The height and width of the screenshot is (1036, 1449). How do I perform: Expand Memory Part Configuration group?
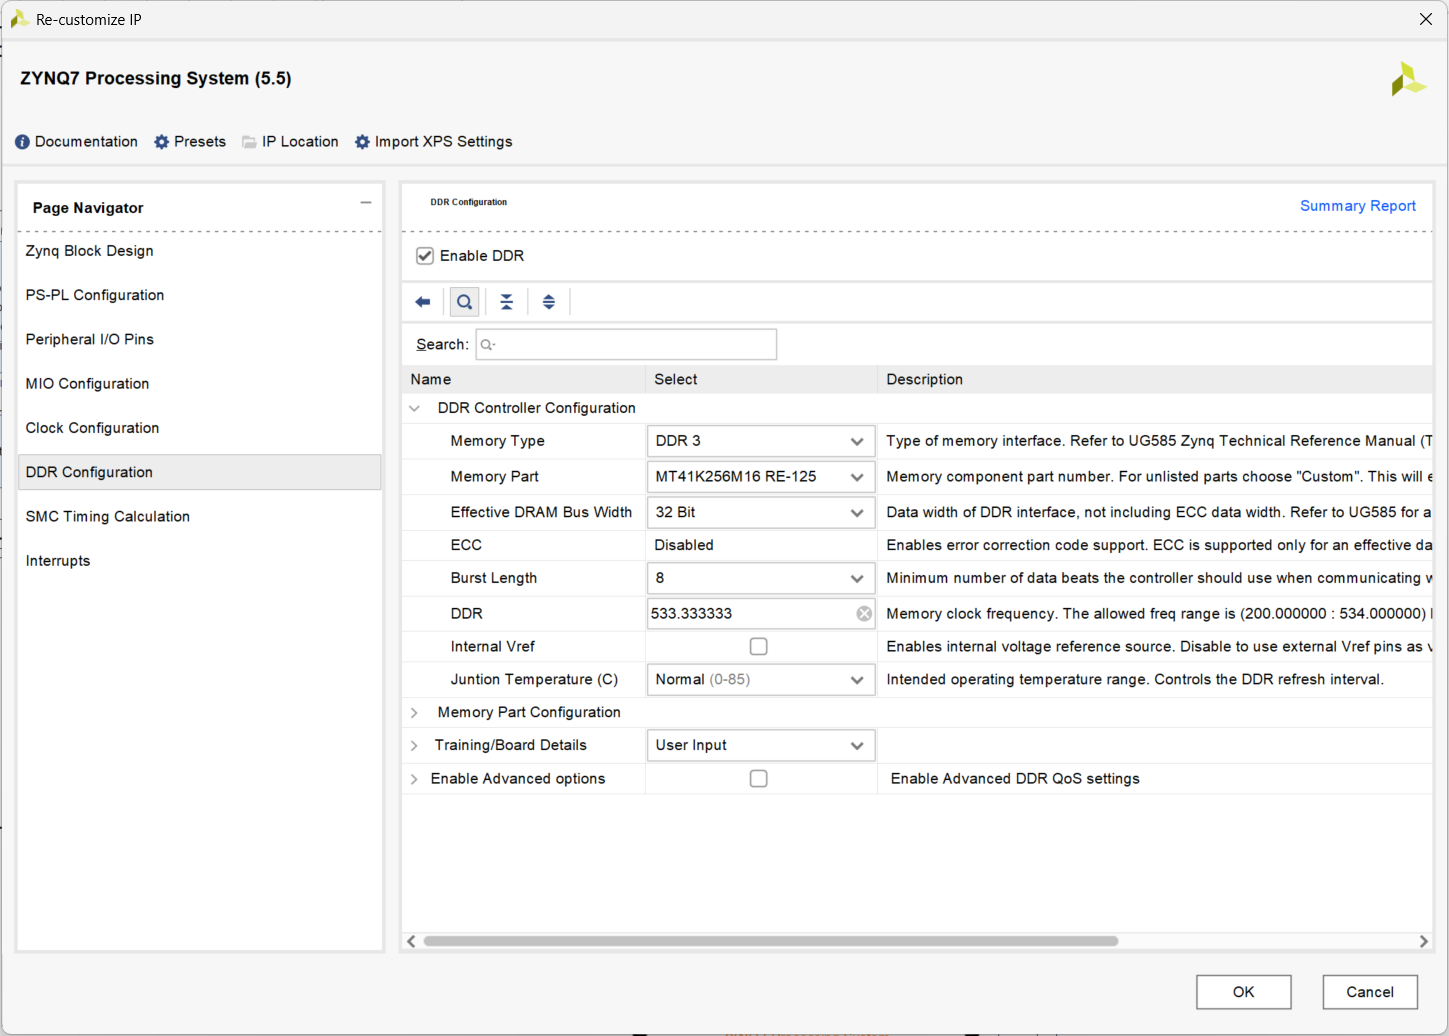[414, 712]
